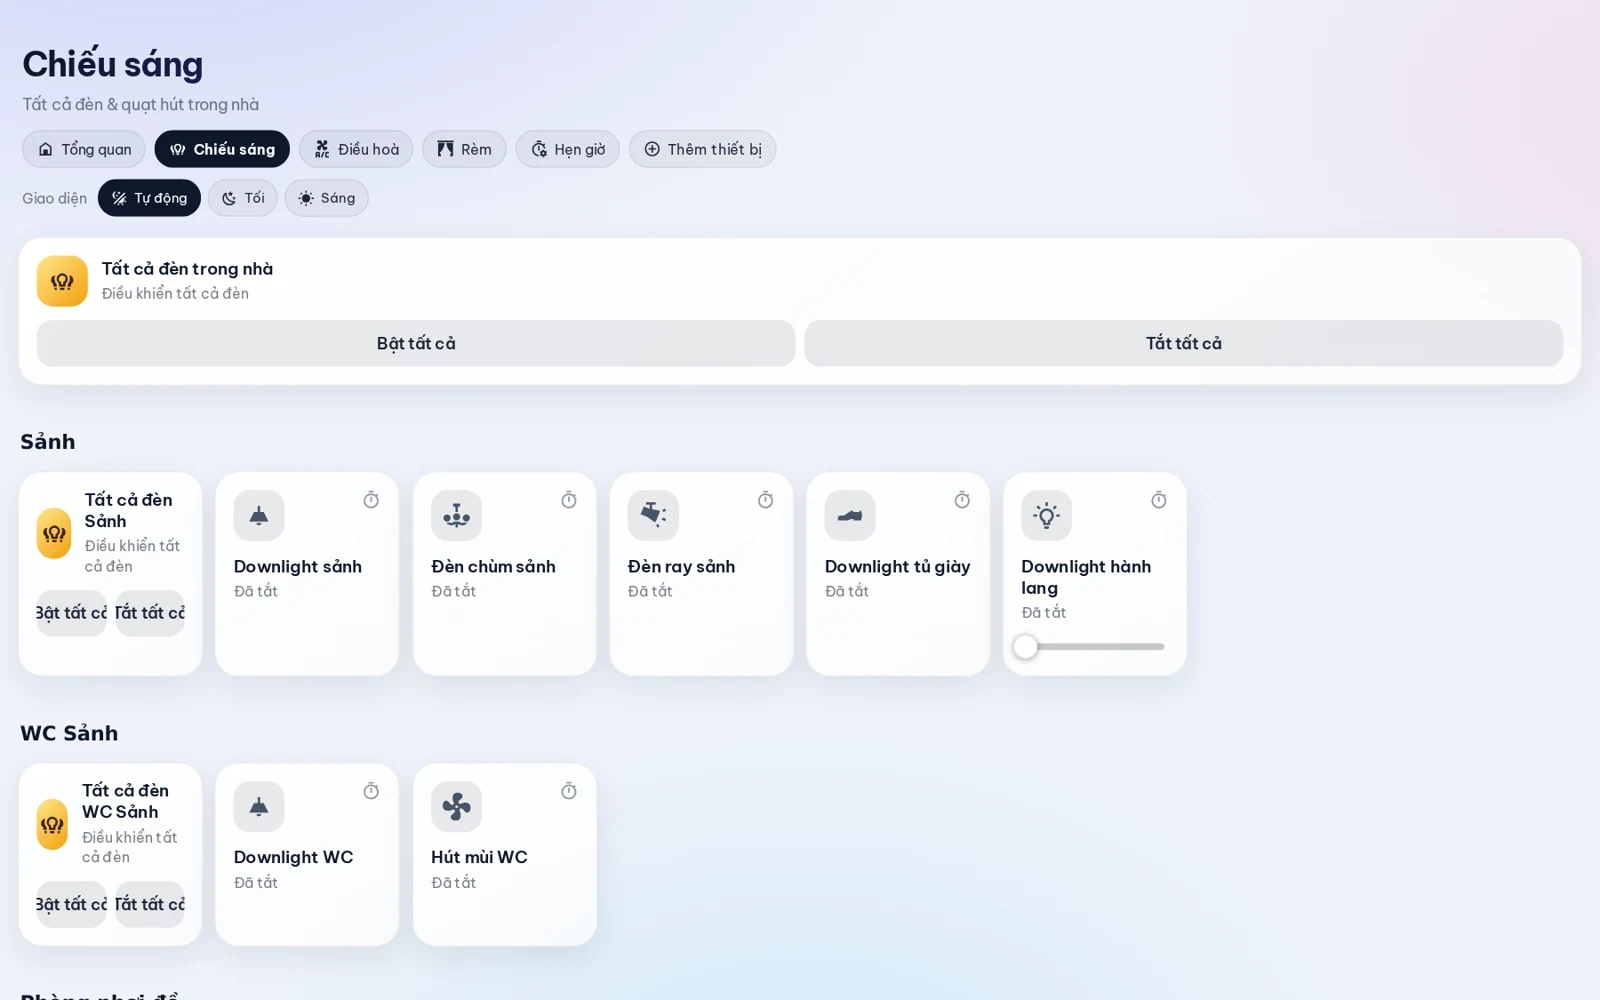Toggle the Downlight sảnh card
The width and height of the screenshot is (1600, 1000).
click(307, 574)
